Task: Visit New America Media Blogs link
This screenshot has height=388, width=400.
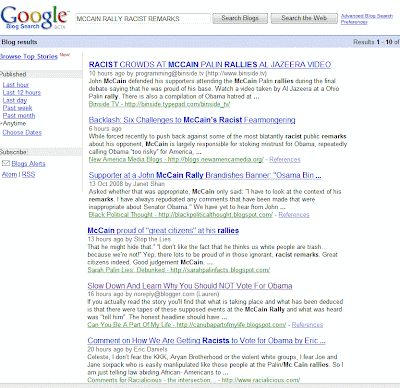Action: click(x=176, y=159)
